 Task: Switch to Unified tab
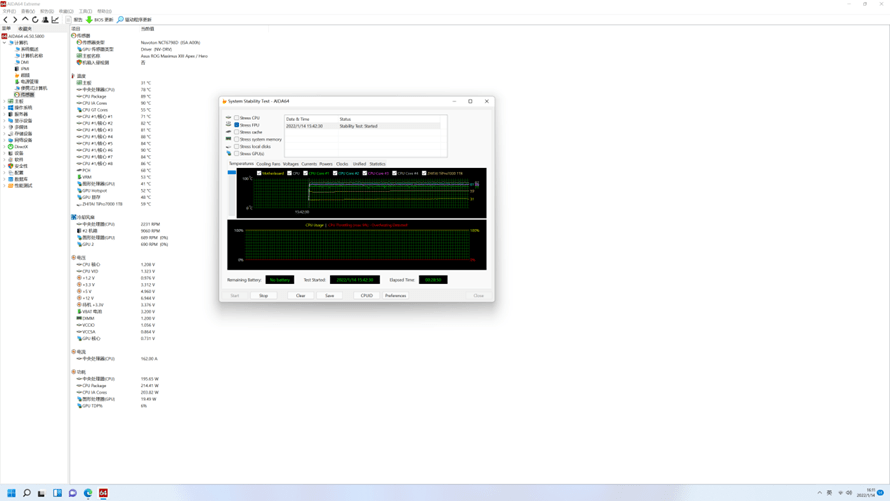pyautogui.click(x=359, y=164)
